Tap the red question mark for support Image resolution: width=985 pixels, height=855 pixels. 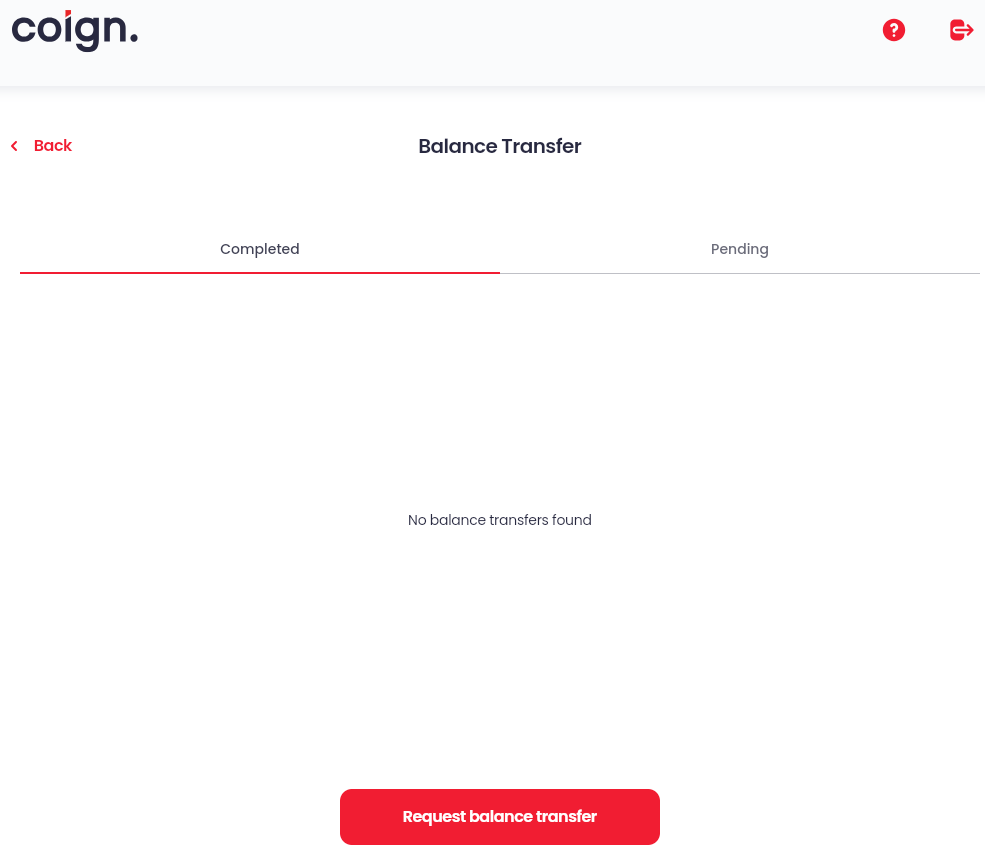click(x=893, y=30)
